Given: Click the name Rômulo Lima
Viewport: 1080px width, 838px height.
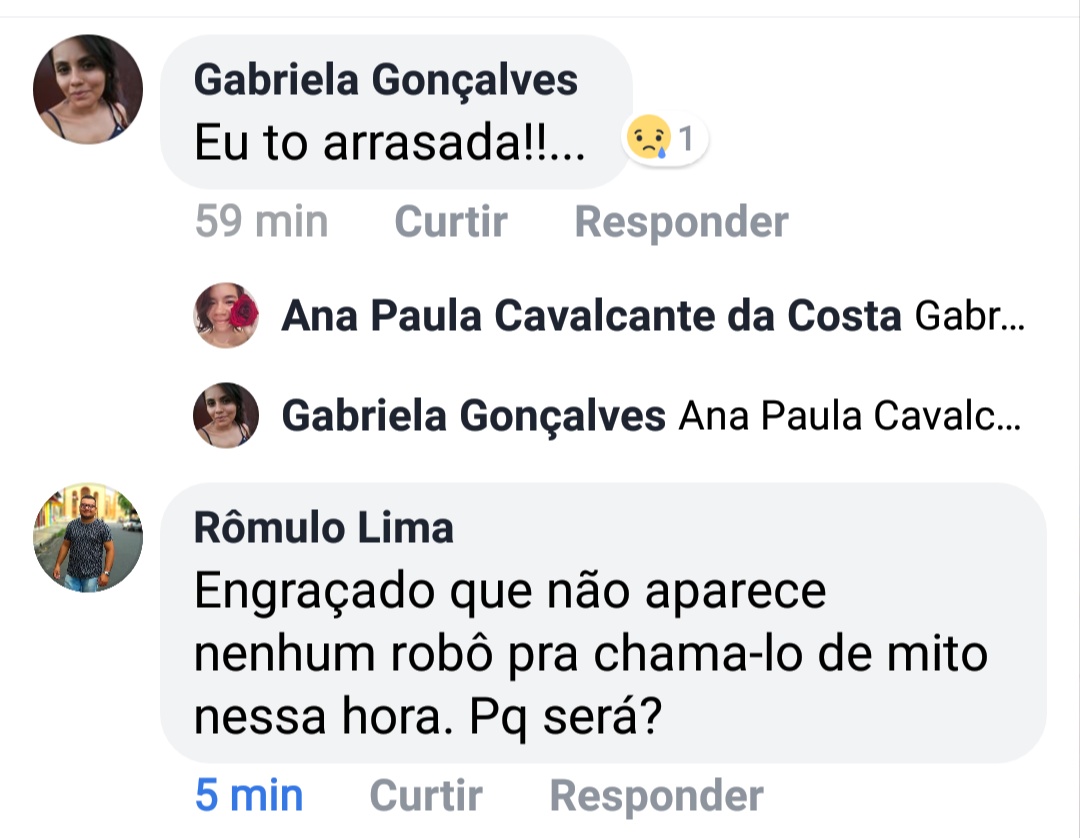Looking at the screenshot, I should pos(323,527).
